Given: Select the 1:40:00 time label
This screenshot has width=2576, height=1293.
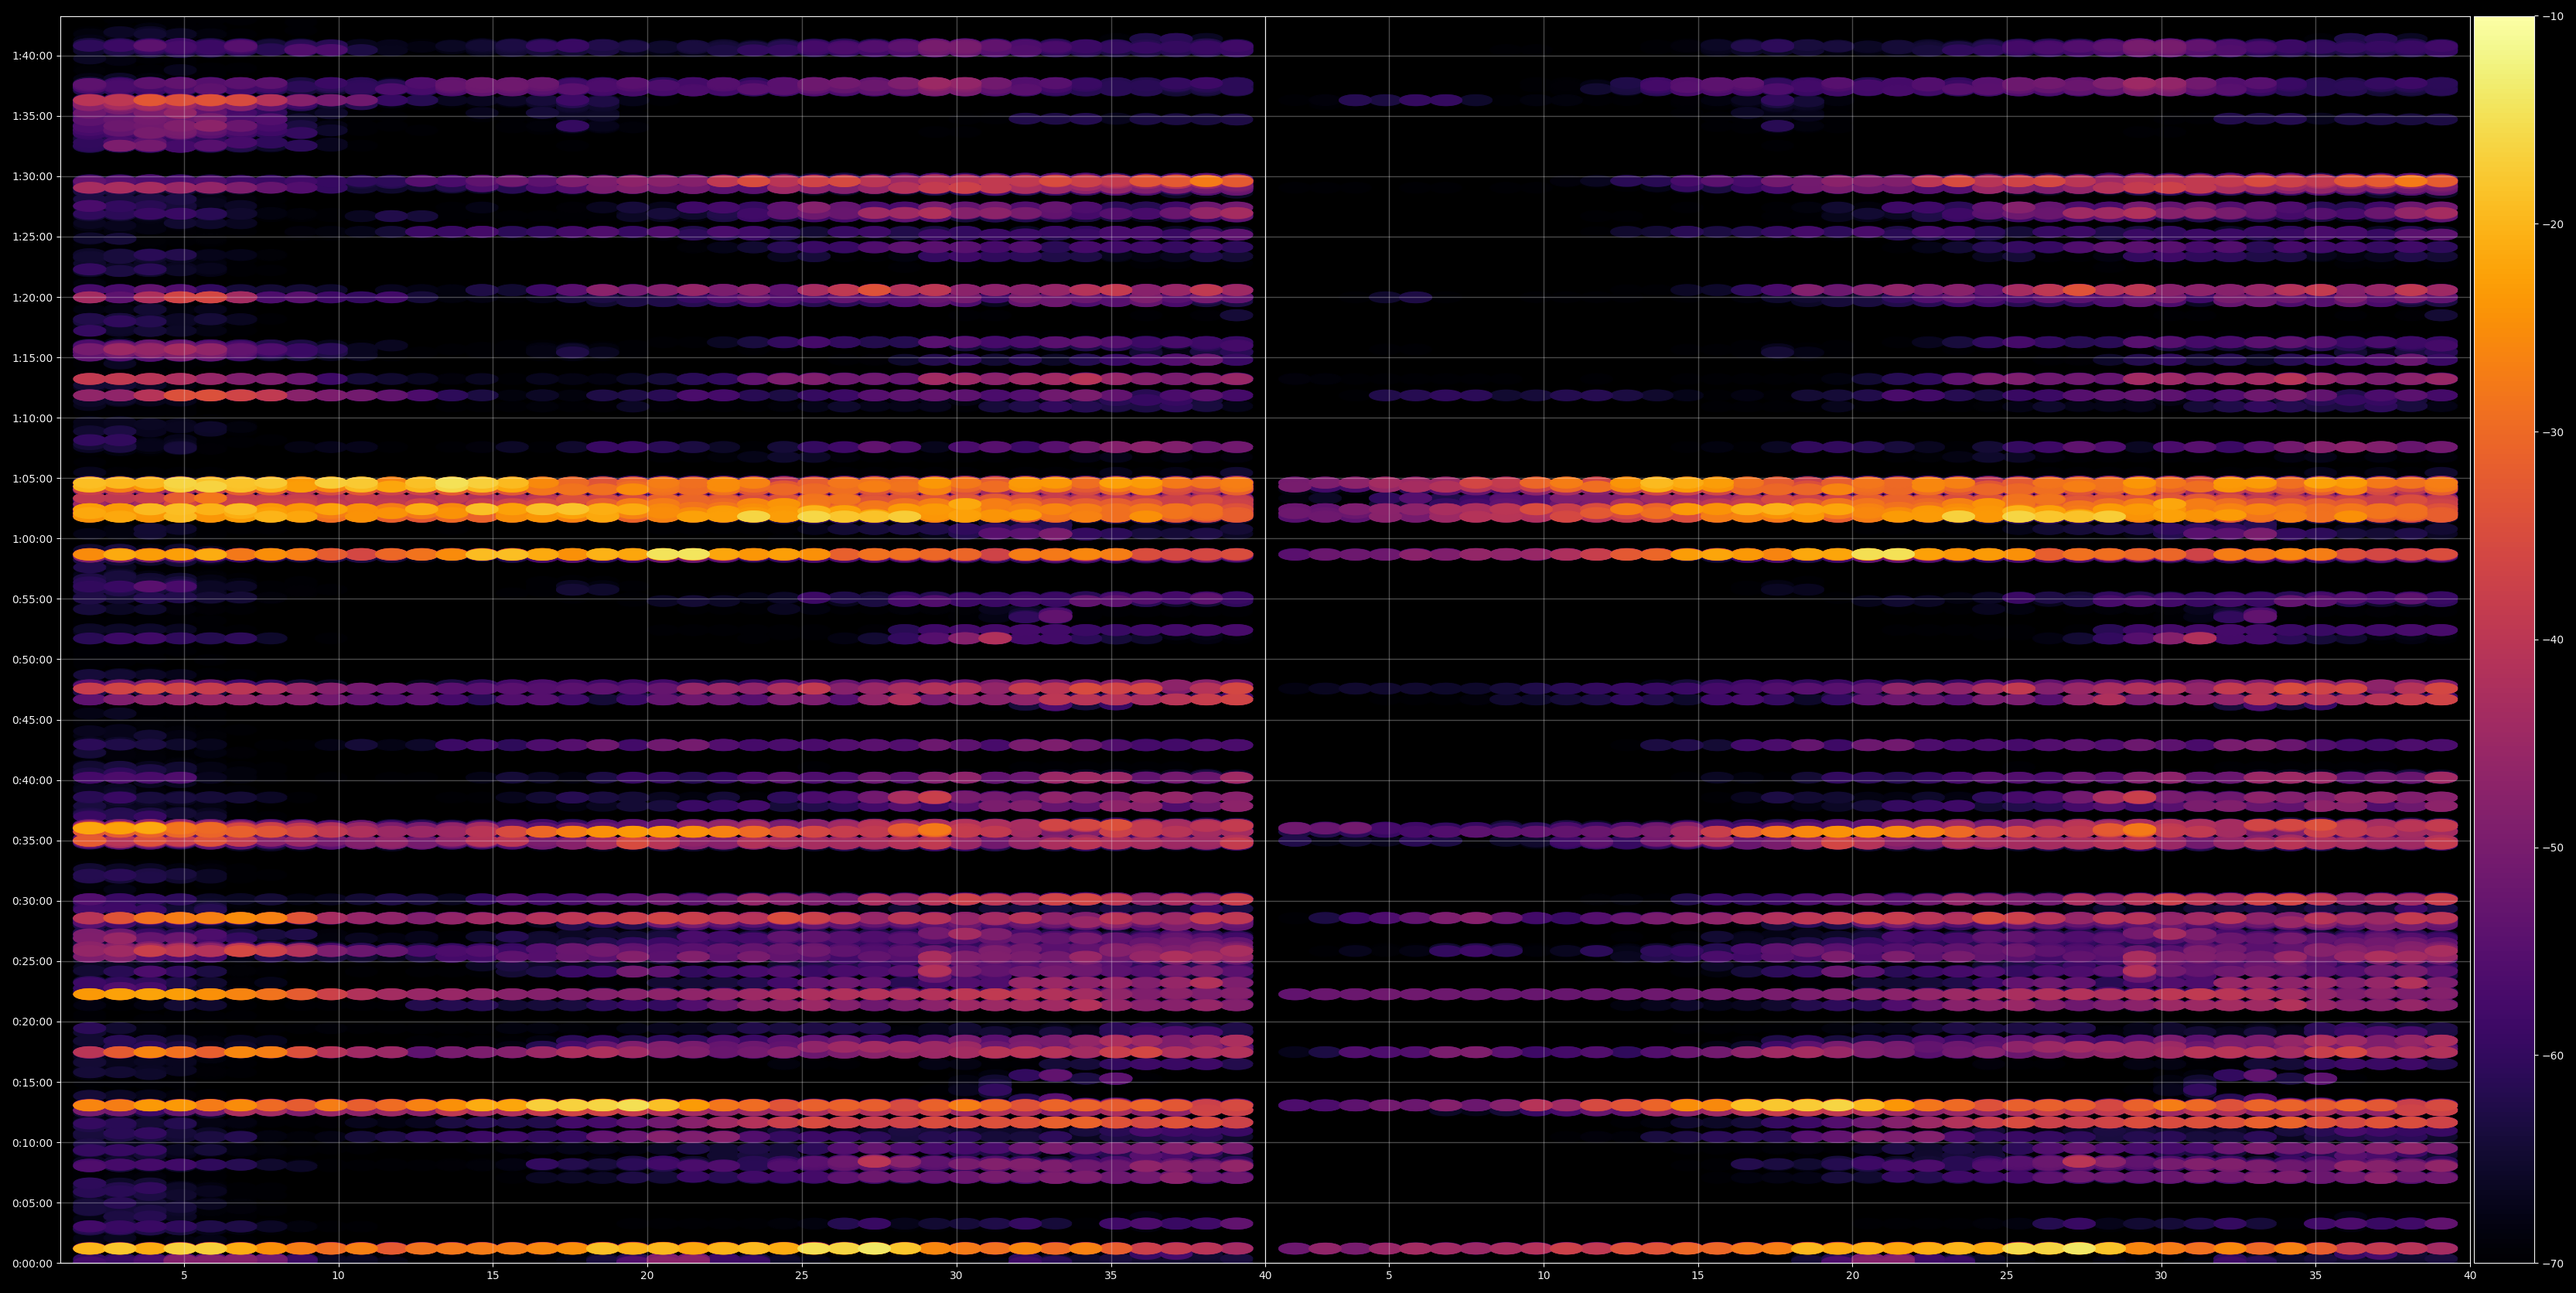Looking at the screenshot, I should (32, 56).
